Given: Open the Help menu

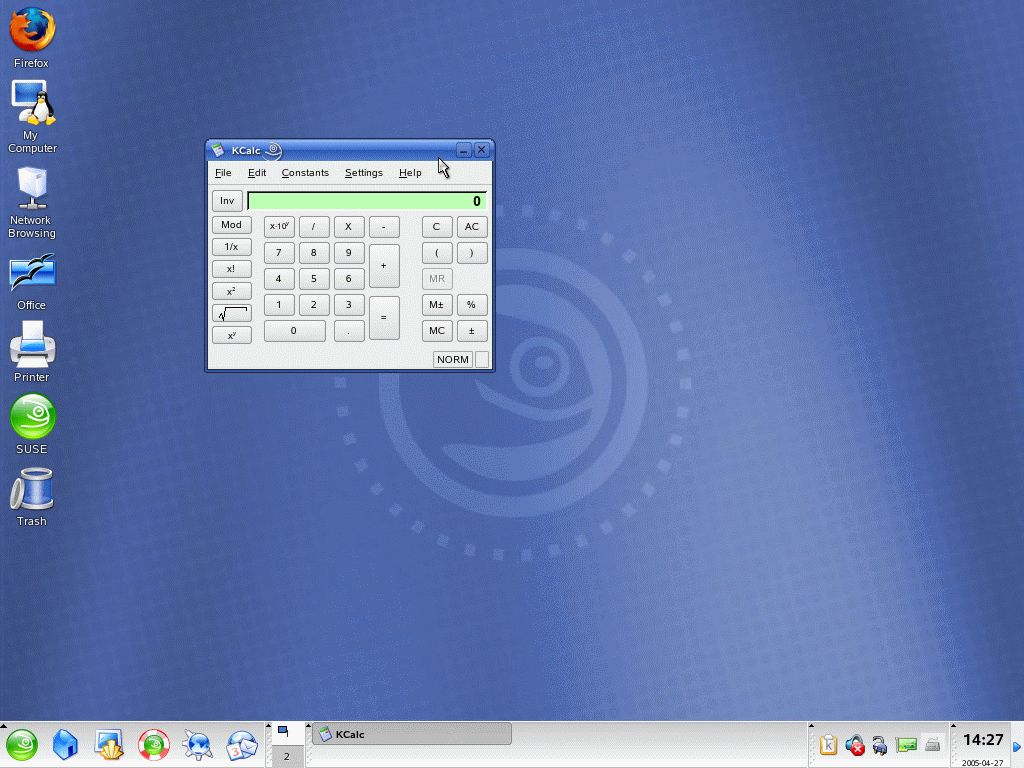Looking at the screenshot, I should (410, 173).
